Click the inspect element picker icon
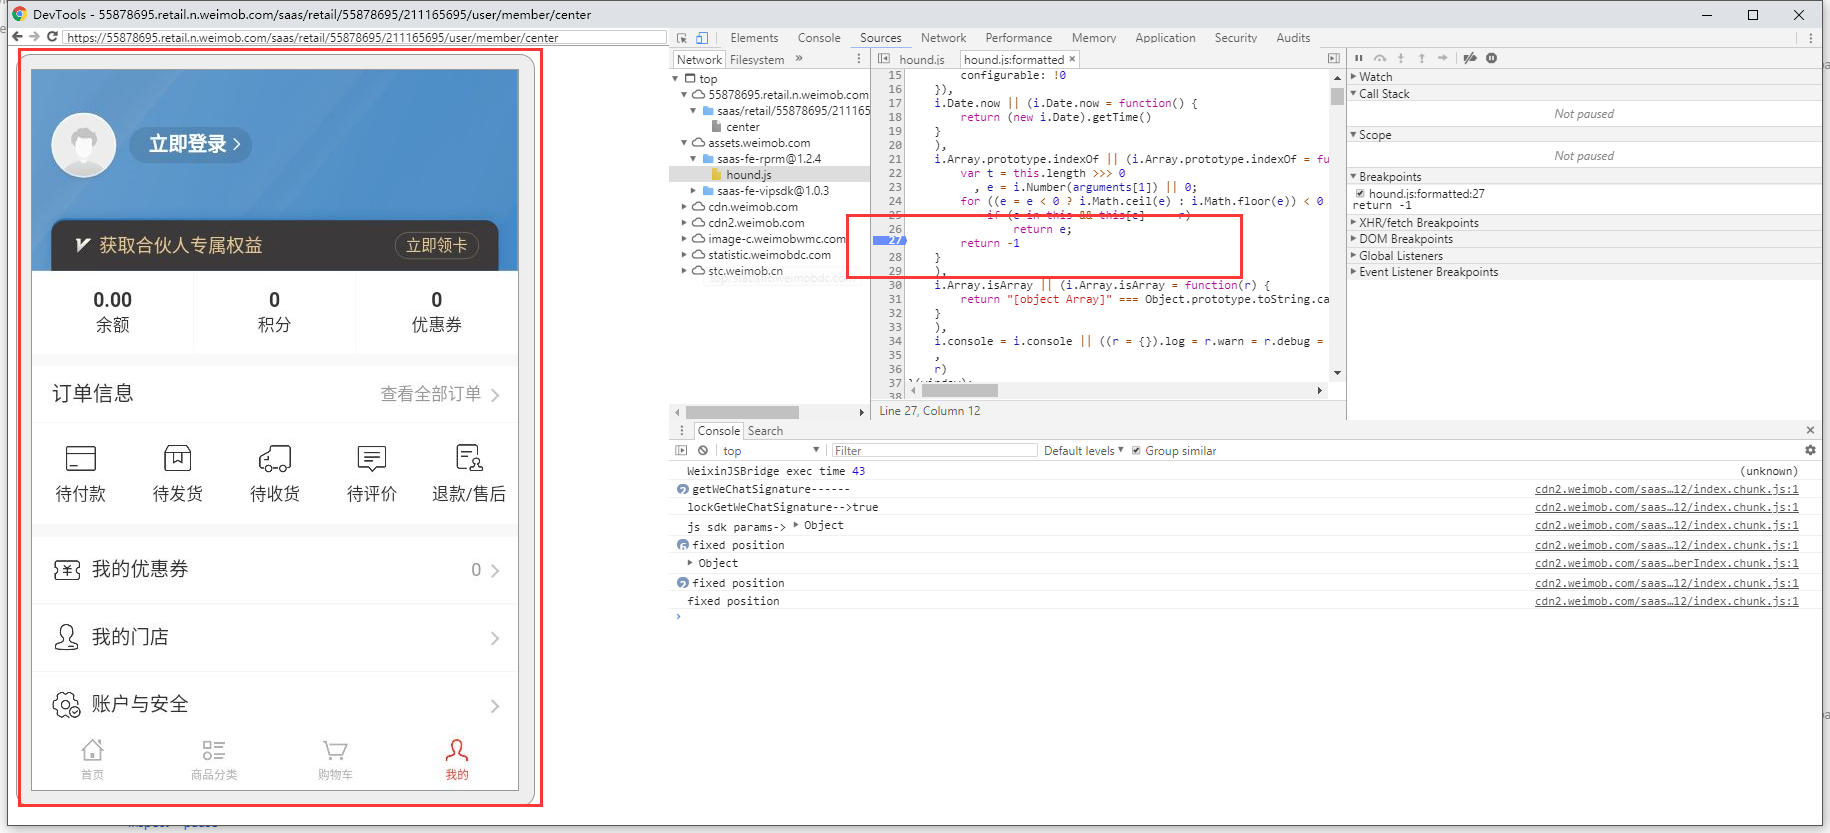This screenshot has width=1830, height=833. click(x=682, y=38)
